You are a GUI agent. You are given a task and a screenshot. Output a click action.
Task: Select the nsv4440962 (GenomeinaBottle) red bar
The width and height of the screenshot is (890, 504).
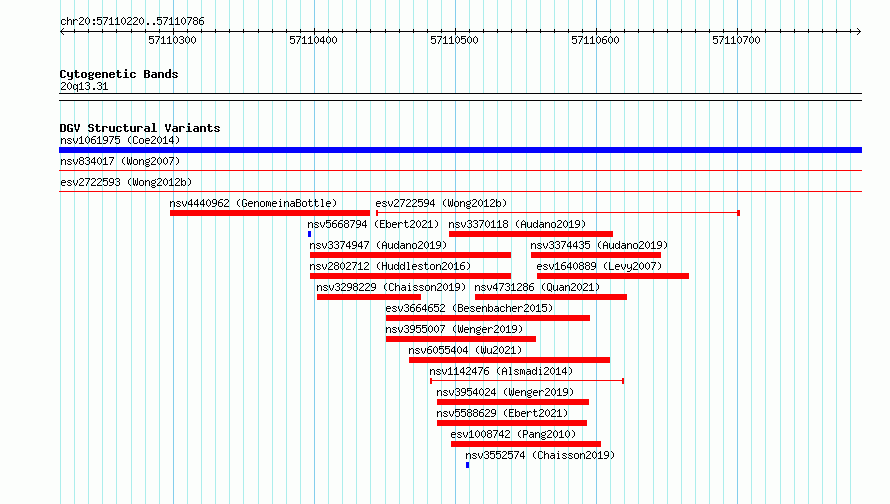pyautogui.click(x=270, y=213)
